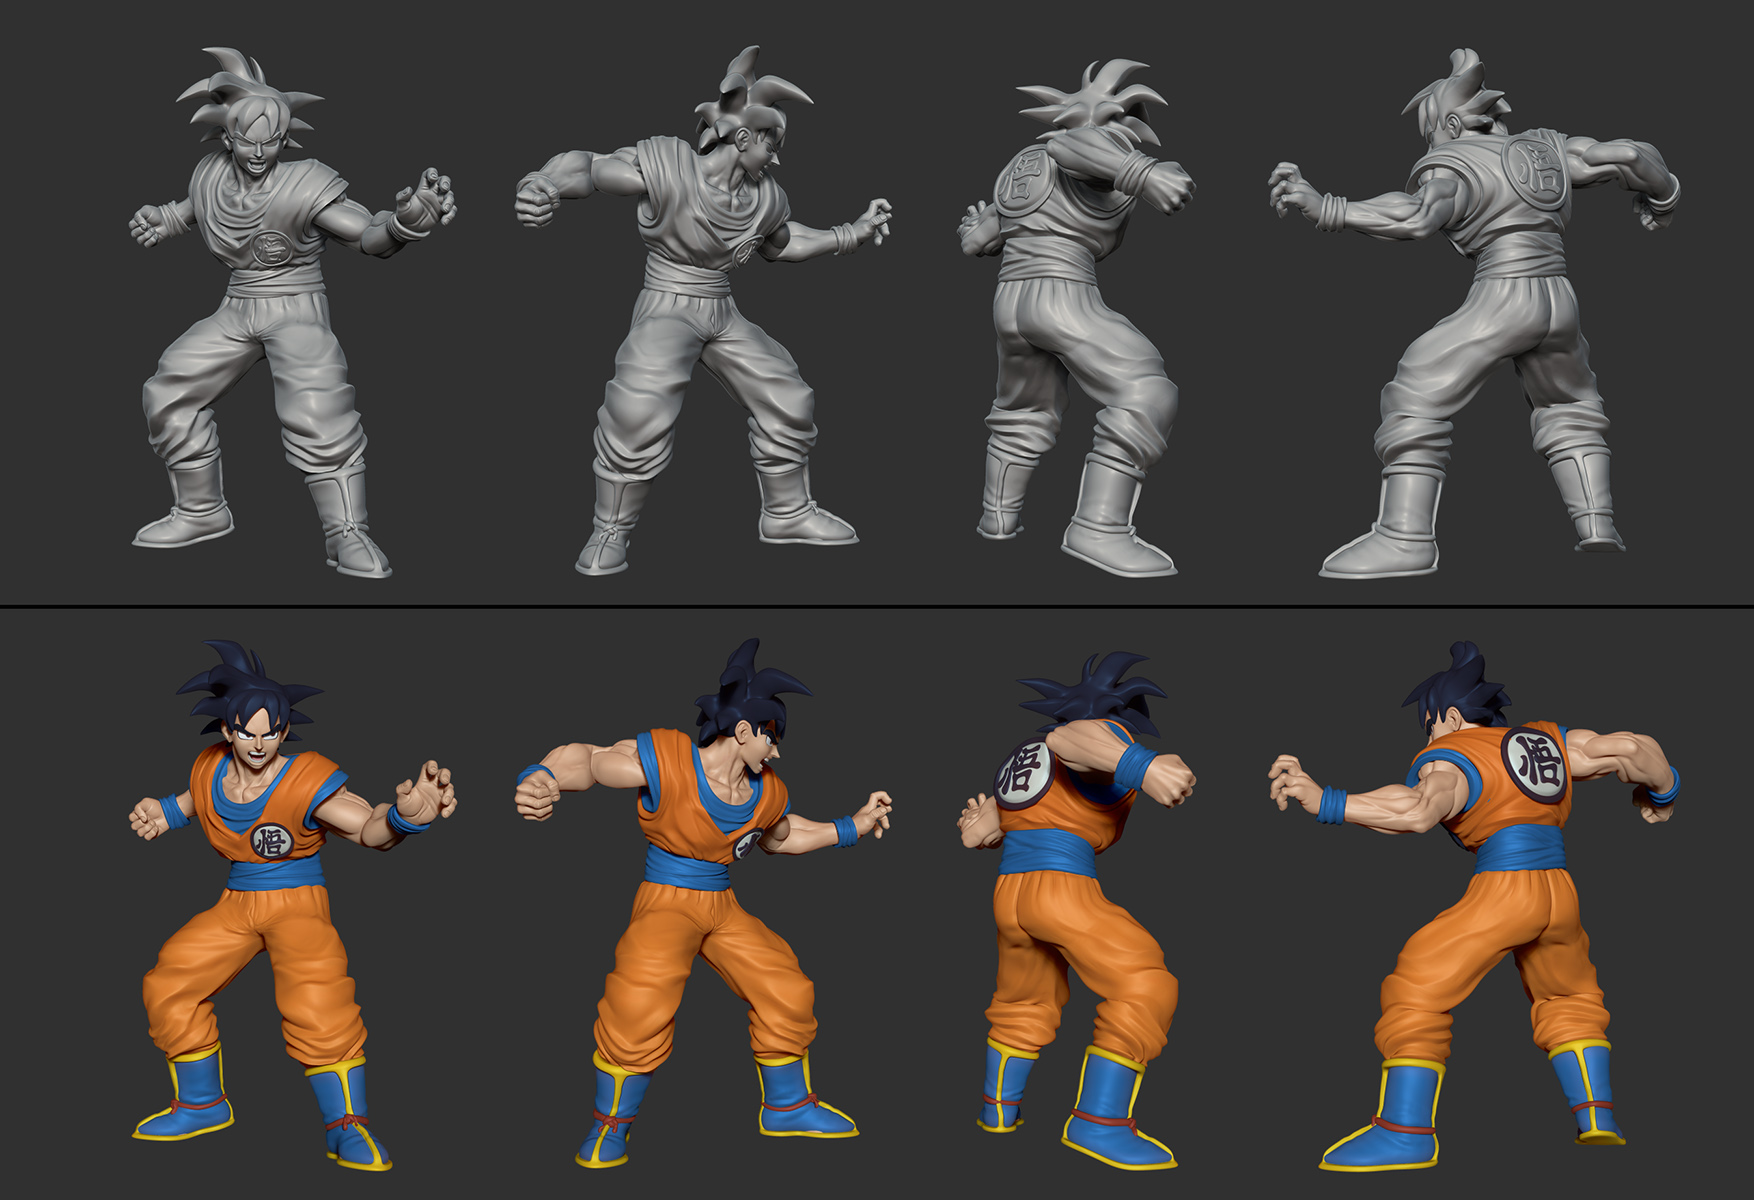Image resolution: width=1754 pixels, height=1200 pixels.
Task: Select the gray back-view figure with outstretched arm
Action: [1474, 313]
